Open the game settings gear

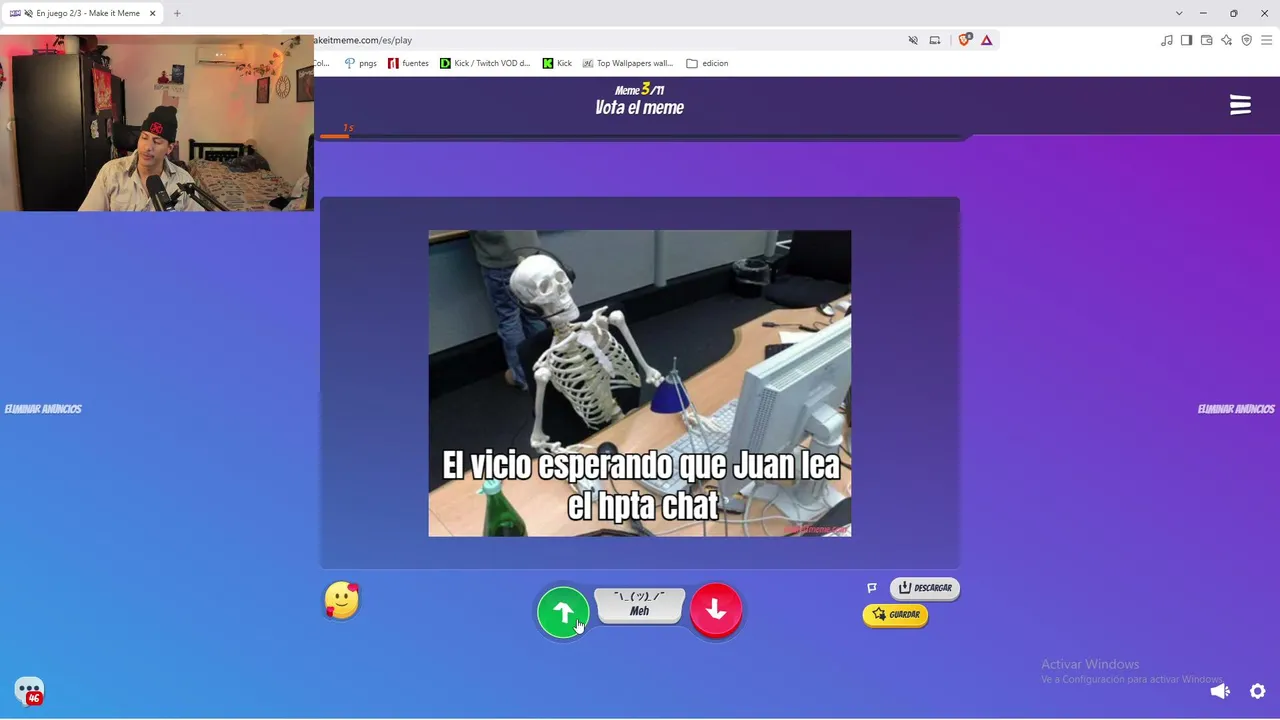pyautogui.click(x=1258, y=691)
